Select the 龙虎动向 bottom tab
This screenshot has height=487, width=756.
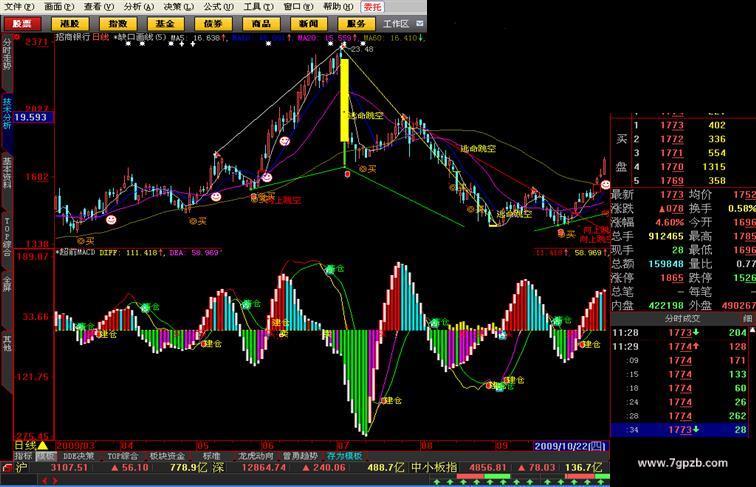256,456
